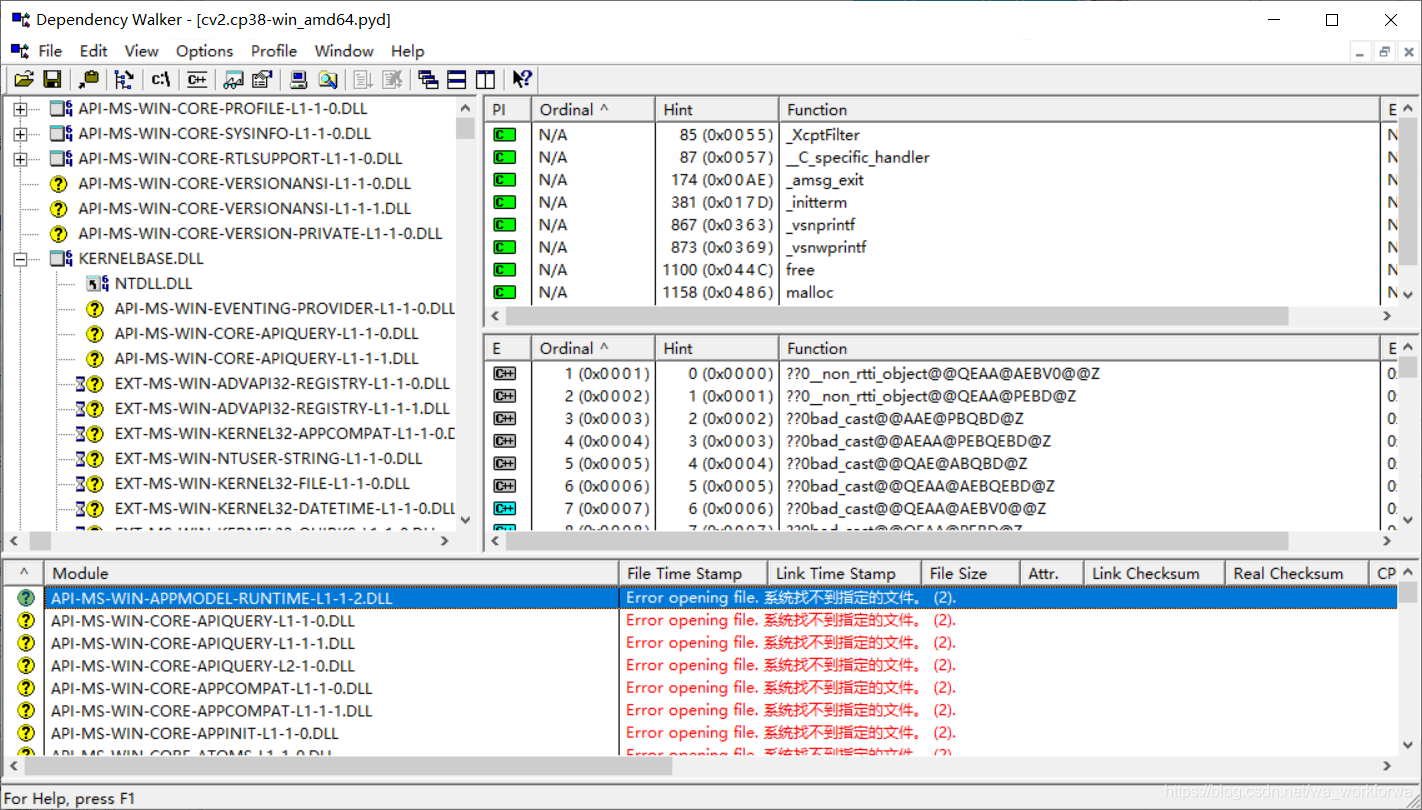Image resolution: width=1422 pixels, height=810 pixels.
Task: Click the Copy clipboard toolbar icon
Action: click(89, 79)
